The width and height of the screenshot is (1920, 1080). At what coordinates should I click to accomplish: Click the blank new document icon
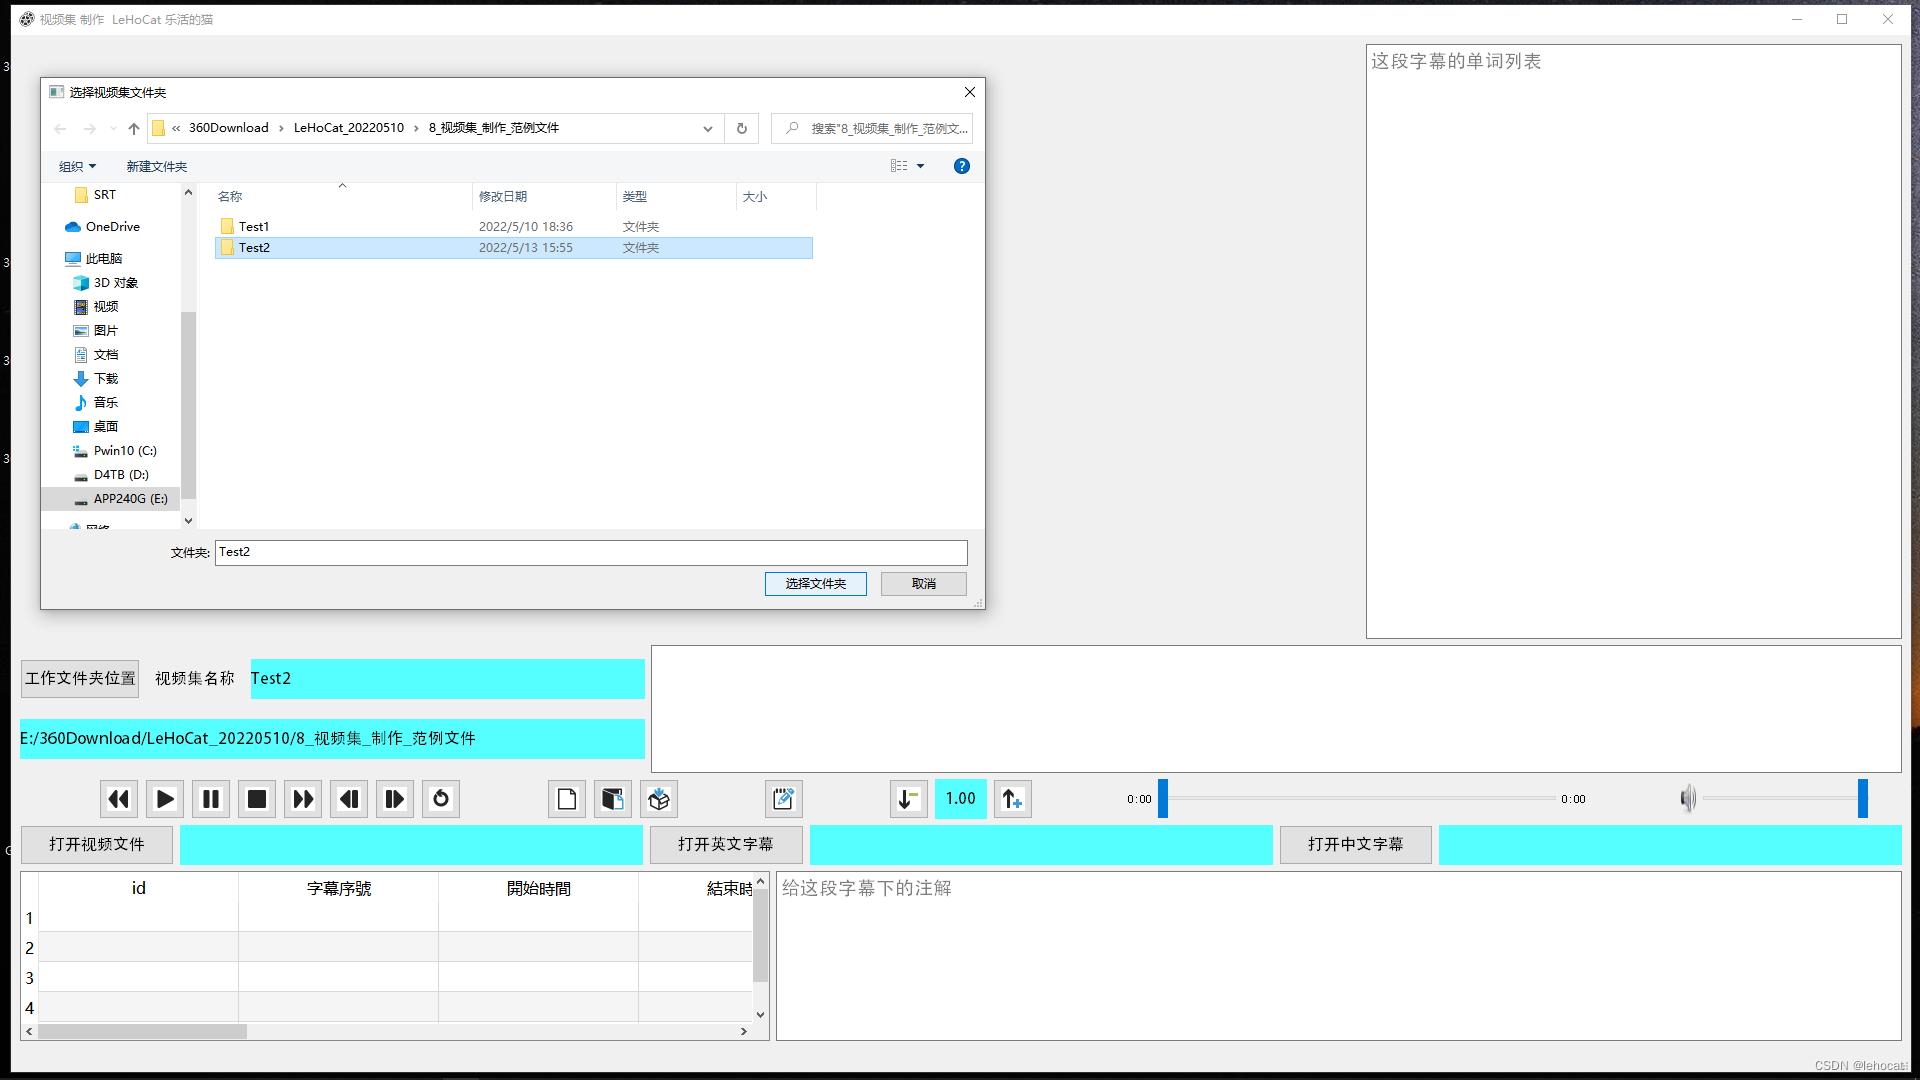point(567,799)
